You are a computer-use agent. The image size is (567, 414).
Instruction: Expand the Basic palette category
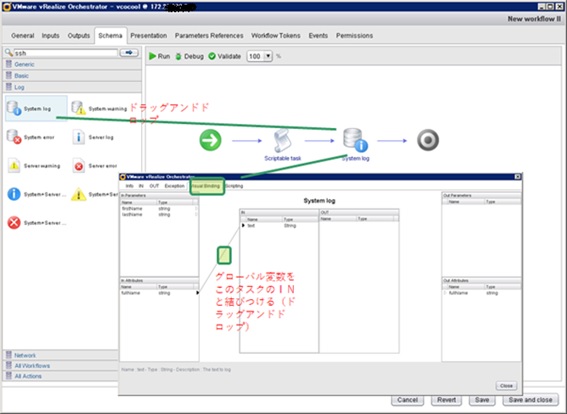(x=72, y=76)
